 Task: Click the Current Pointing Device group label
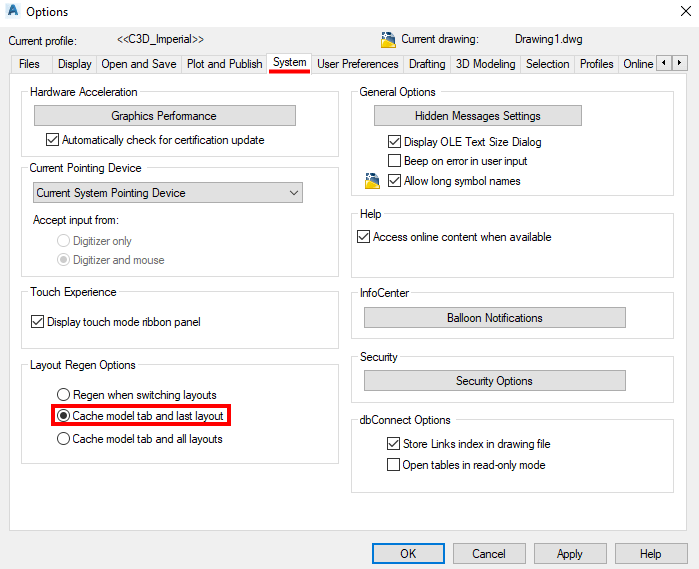point(85,168)
